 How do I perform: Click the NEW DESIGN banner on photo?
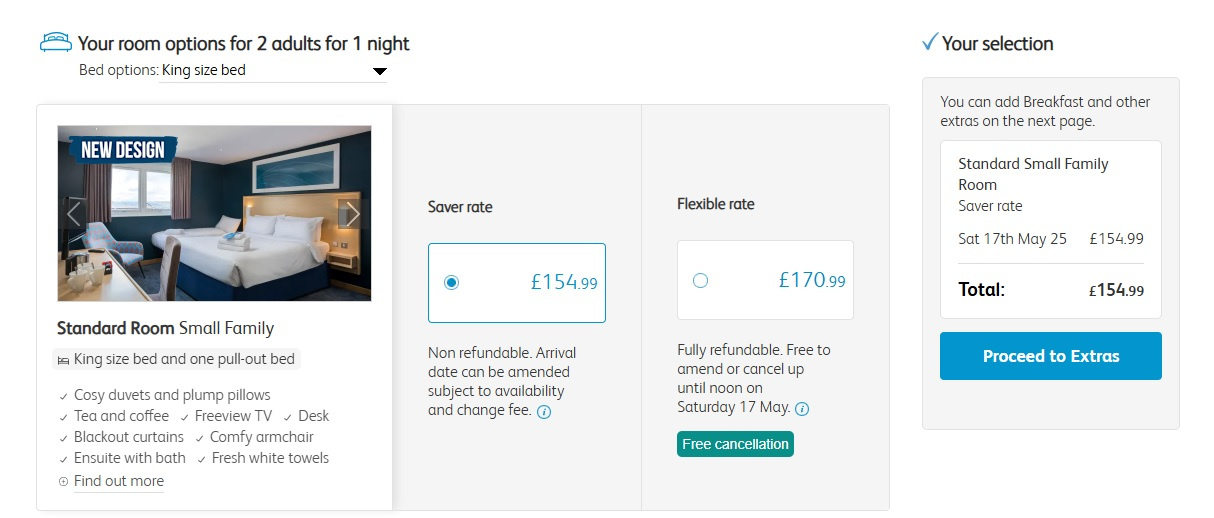(x=123, y=150)
